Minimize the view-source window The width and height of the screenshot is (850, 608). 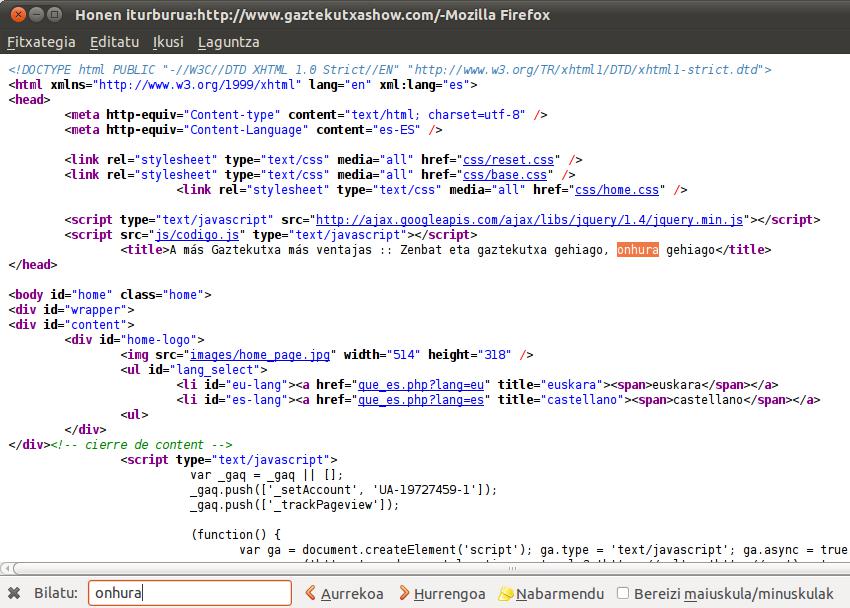(36, 15)
